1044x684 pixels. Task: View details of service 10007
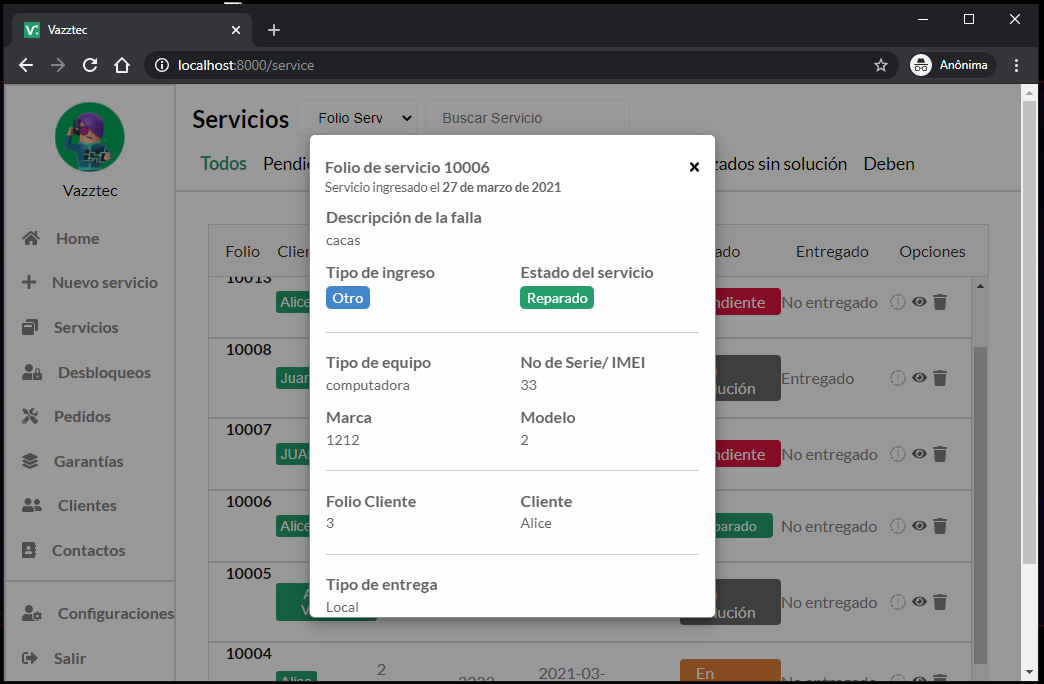point(919,454)
